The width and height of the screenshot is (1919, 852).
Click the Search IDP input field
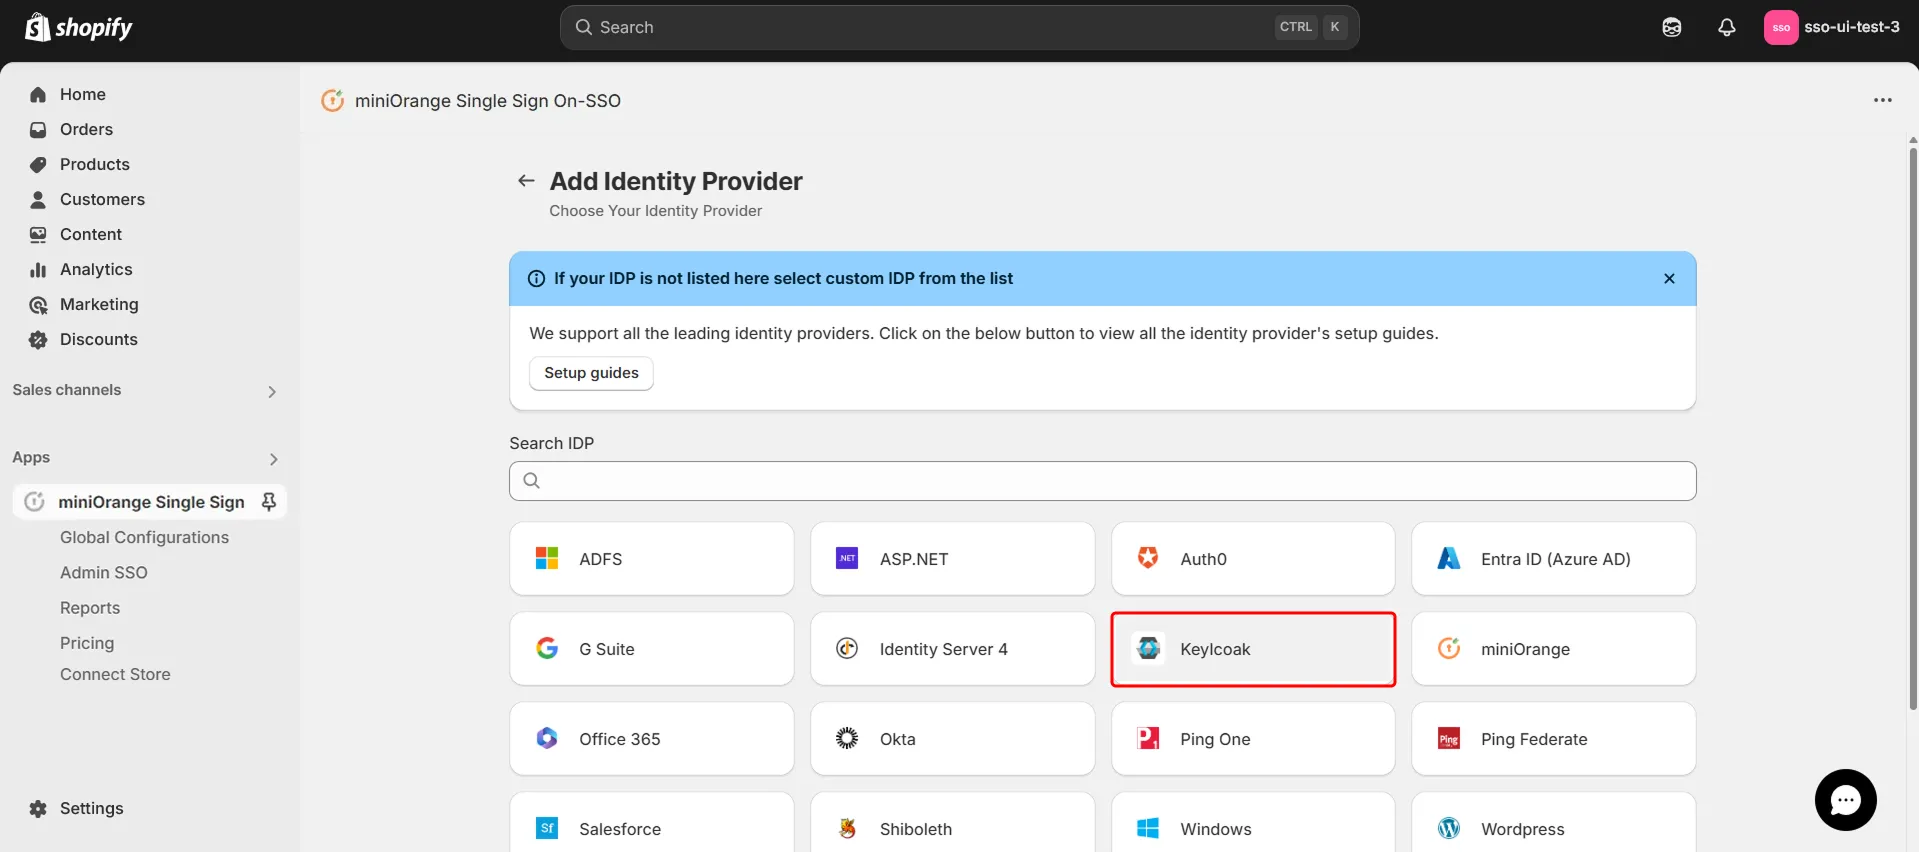pyautogui.click(x=1102, y=480)
